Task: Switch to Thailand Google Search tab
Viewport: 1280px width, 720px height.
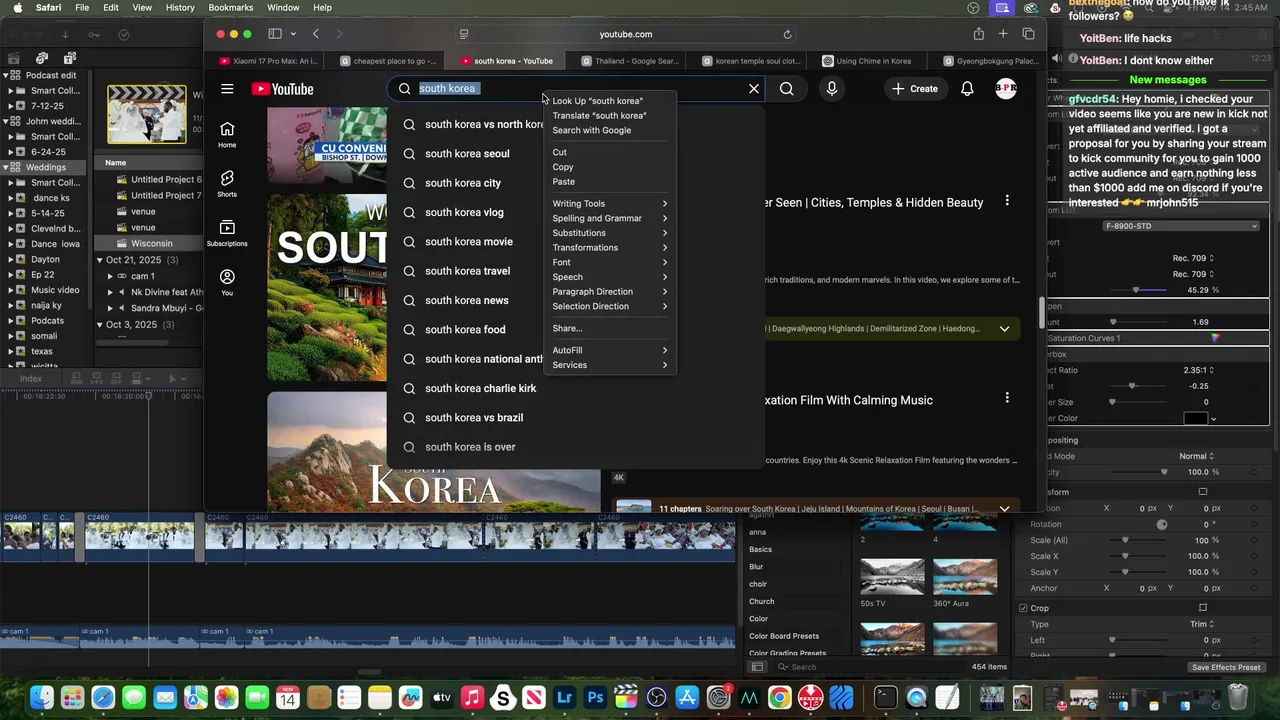Action: [628, 61]
